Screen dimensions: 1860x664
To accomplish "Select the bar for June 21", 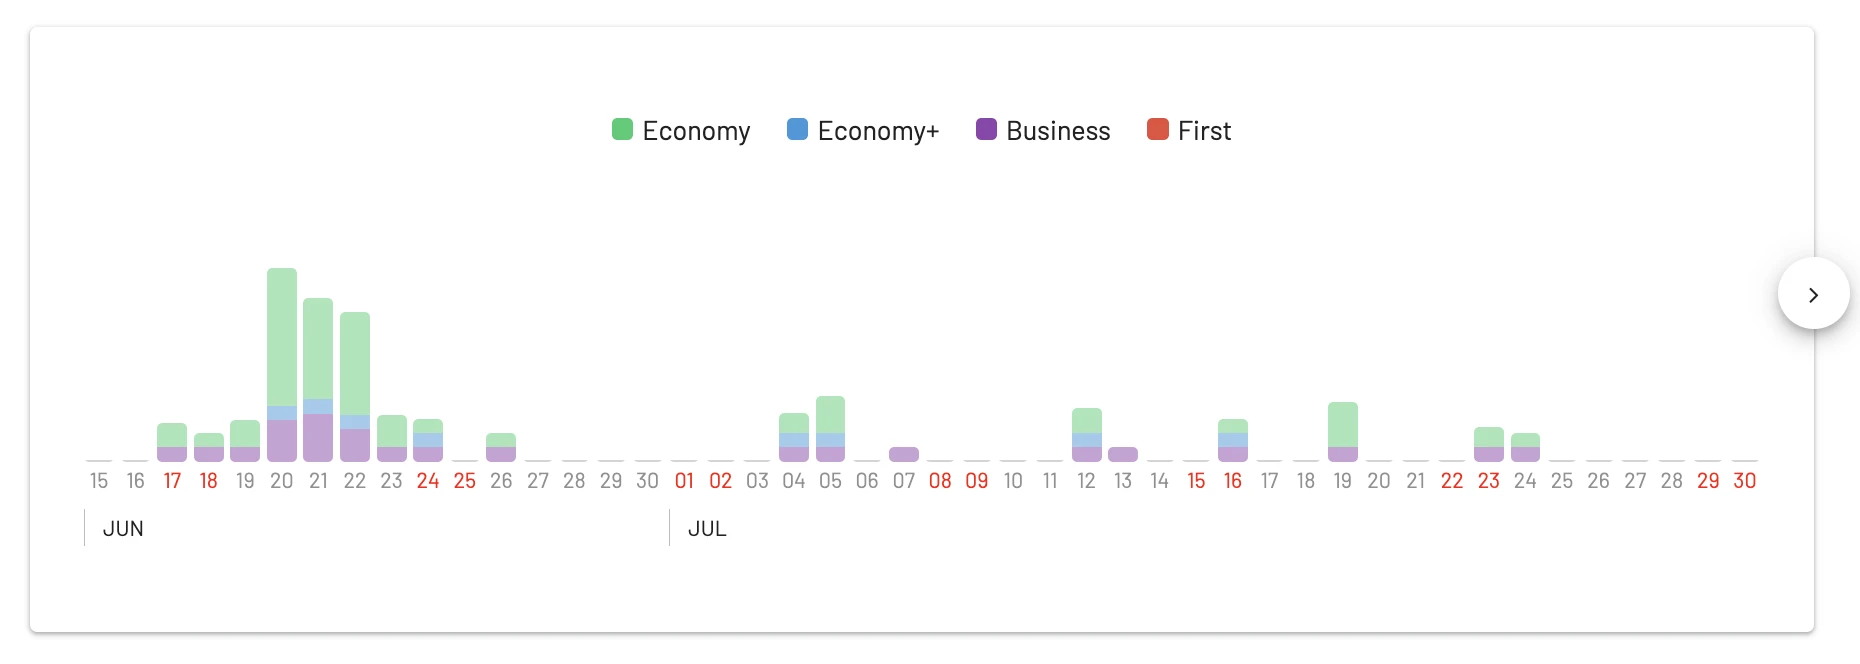I will (x=318, y=380).
